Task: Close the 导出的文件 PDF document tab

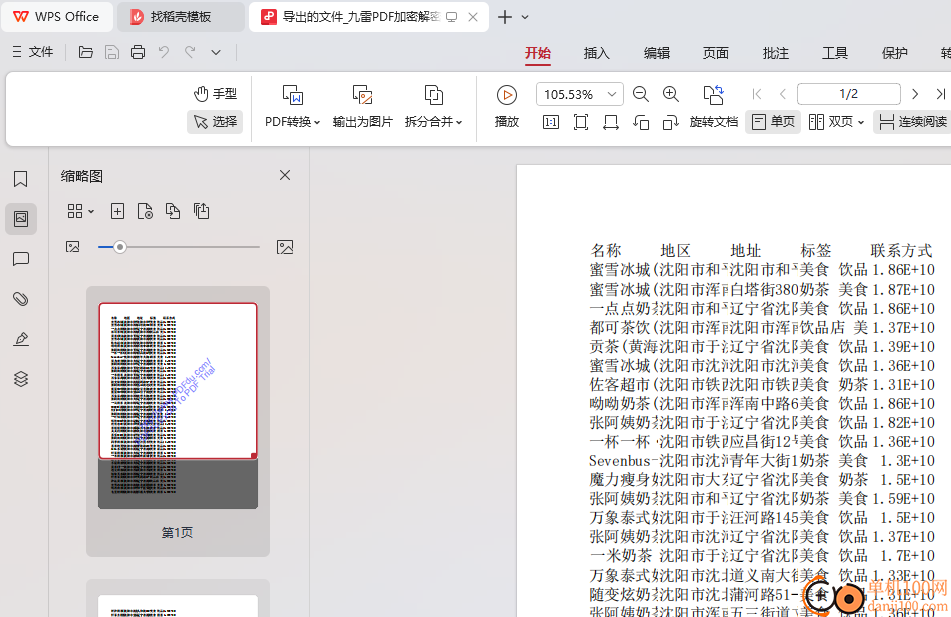Action: coord(473,17)
